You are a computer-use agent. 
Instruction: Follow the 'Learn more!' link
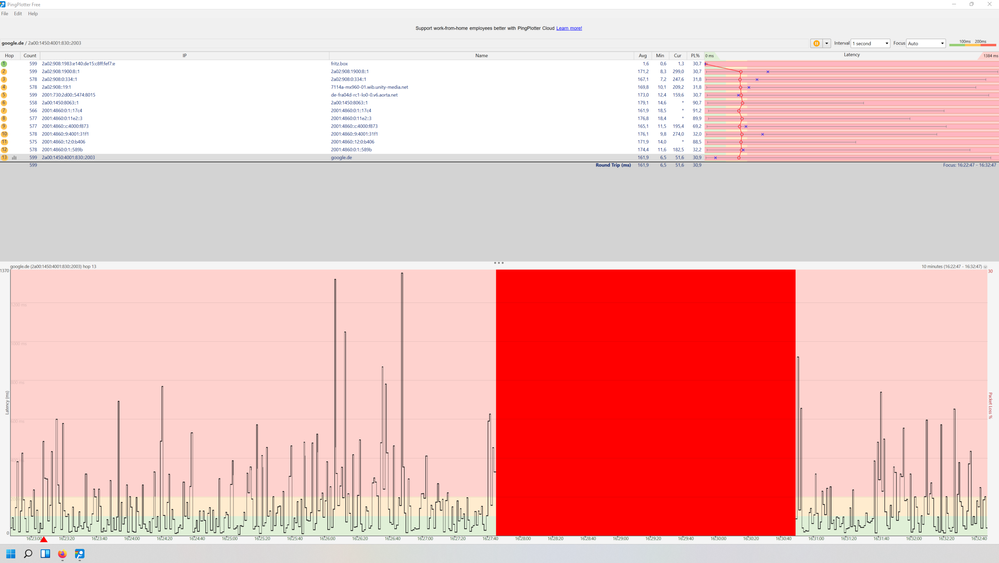569,28
